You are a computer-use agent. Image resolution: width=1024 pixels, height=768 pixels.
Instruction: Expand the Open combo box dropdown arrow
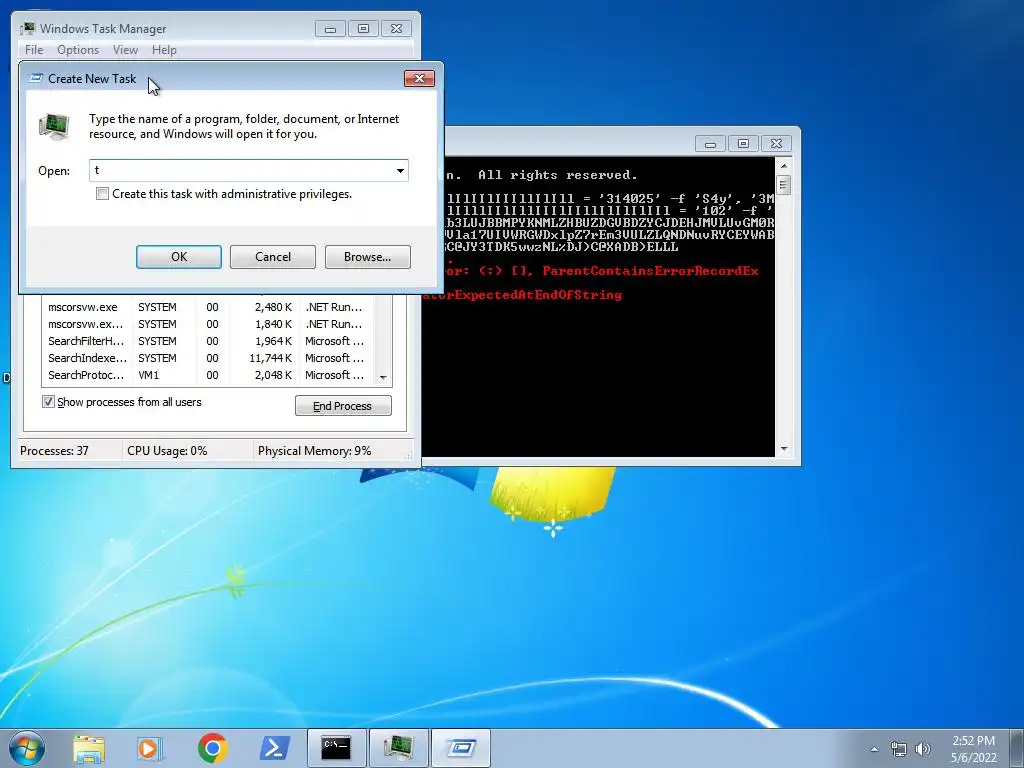tap(400, 170)
